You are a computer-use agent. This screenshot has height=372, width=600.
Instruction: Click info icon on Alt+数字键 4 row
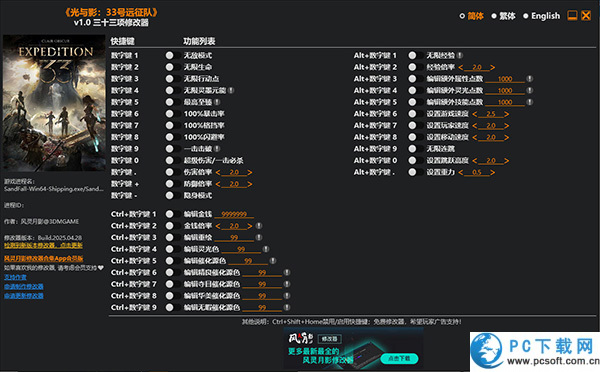[530, 91]
